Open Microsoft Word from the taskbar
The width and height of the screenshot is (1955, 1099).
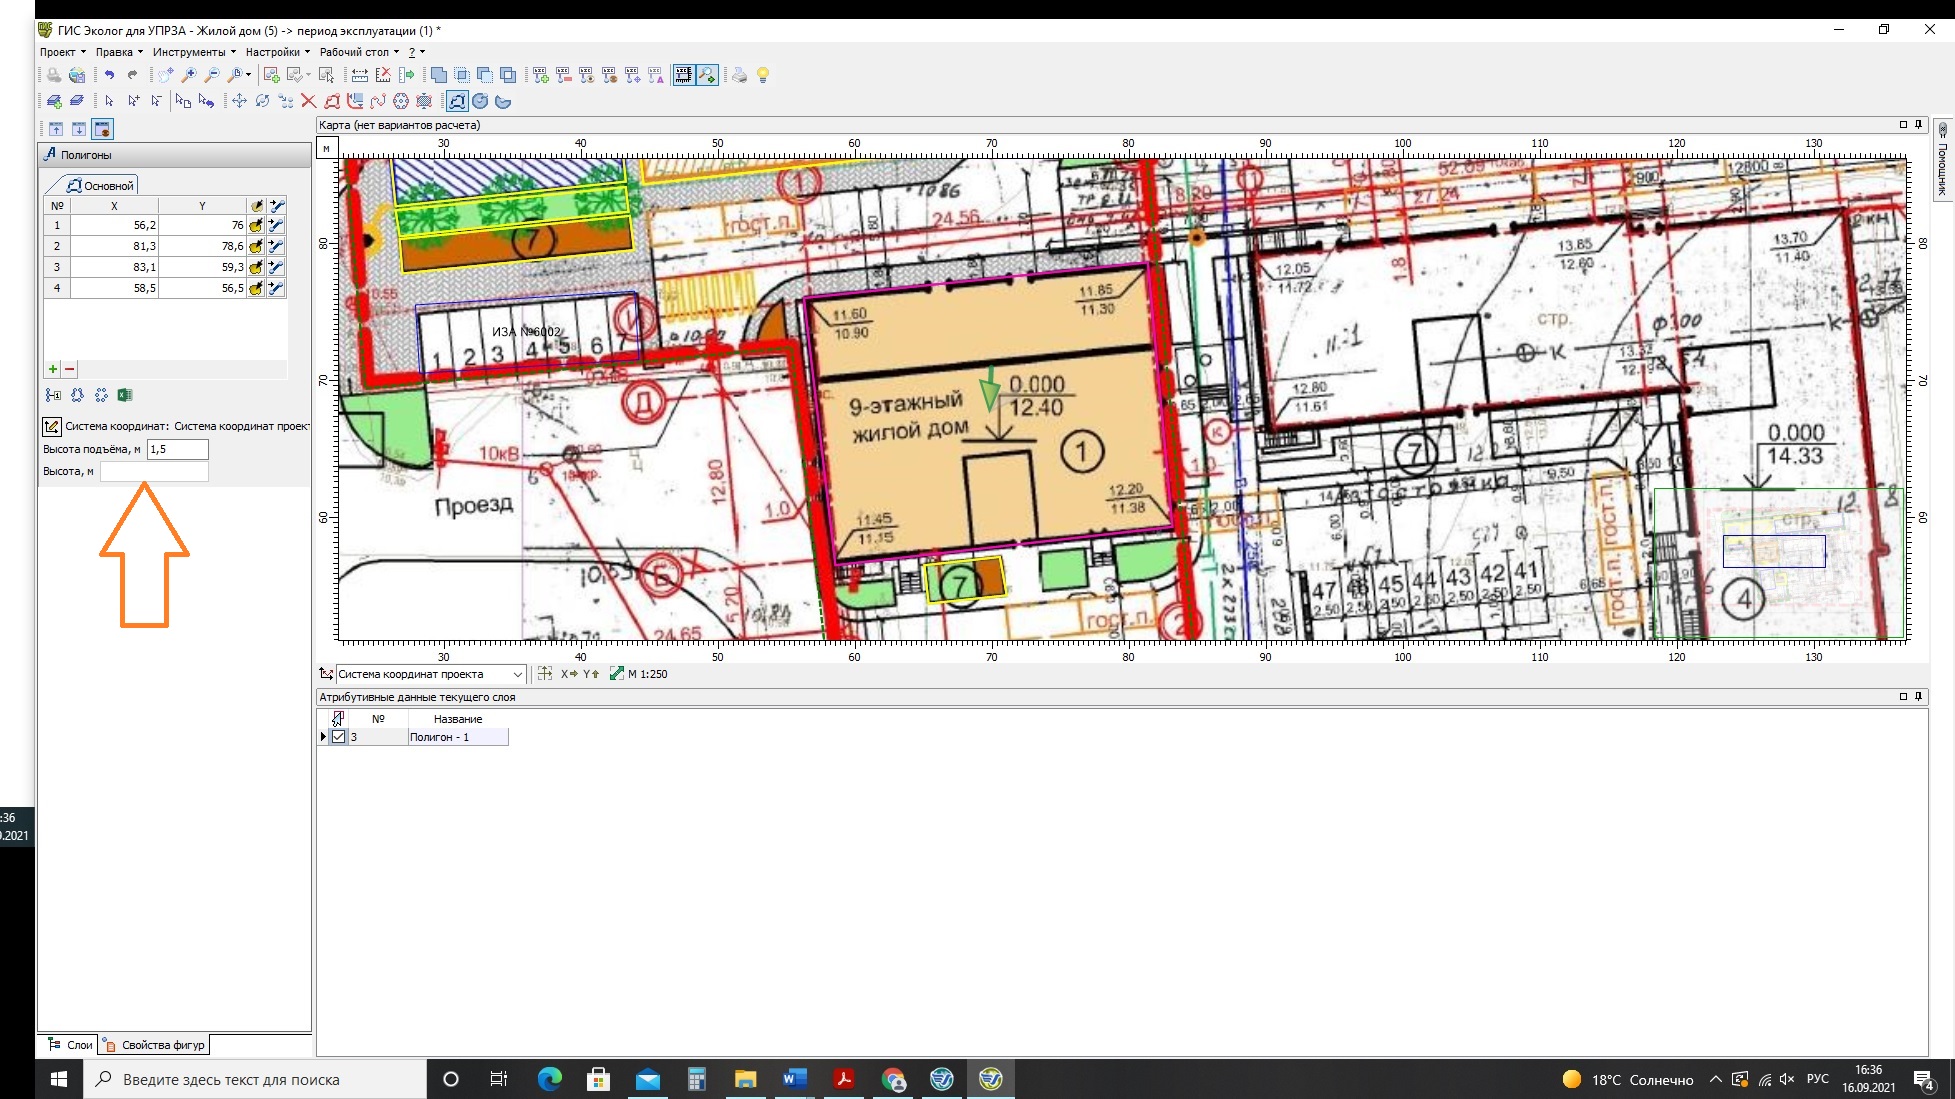[794, 1079]
